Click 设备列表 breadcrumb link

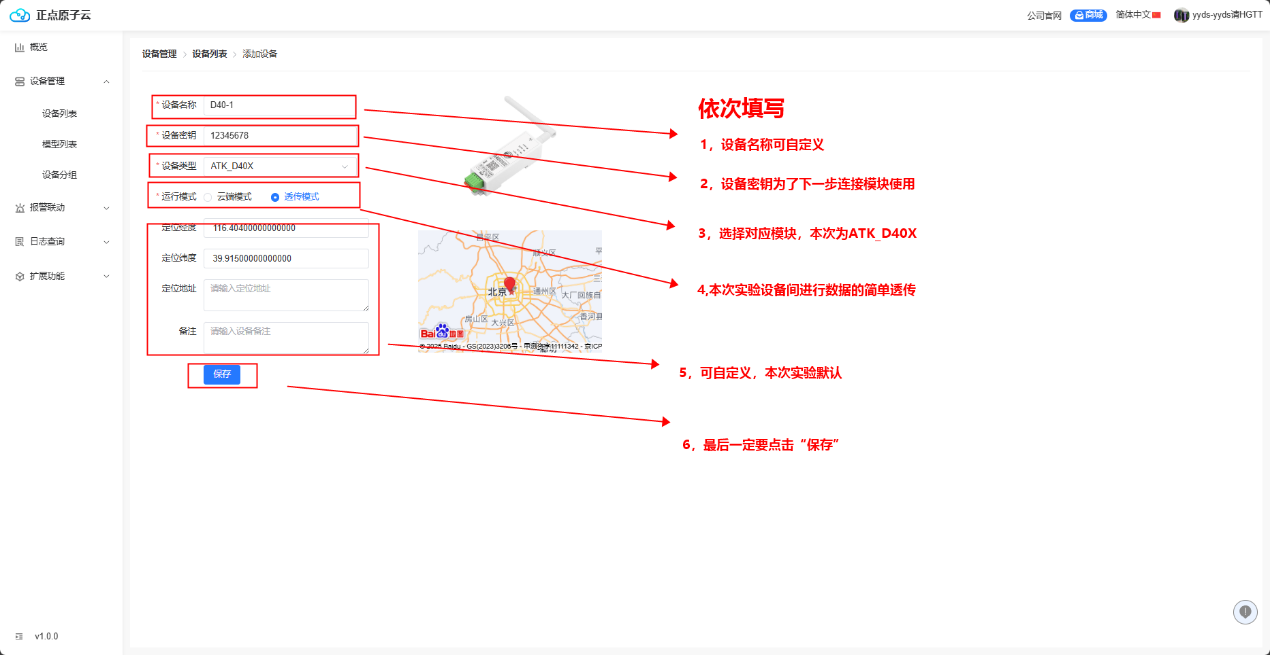(x=210, y=54)
